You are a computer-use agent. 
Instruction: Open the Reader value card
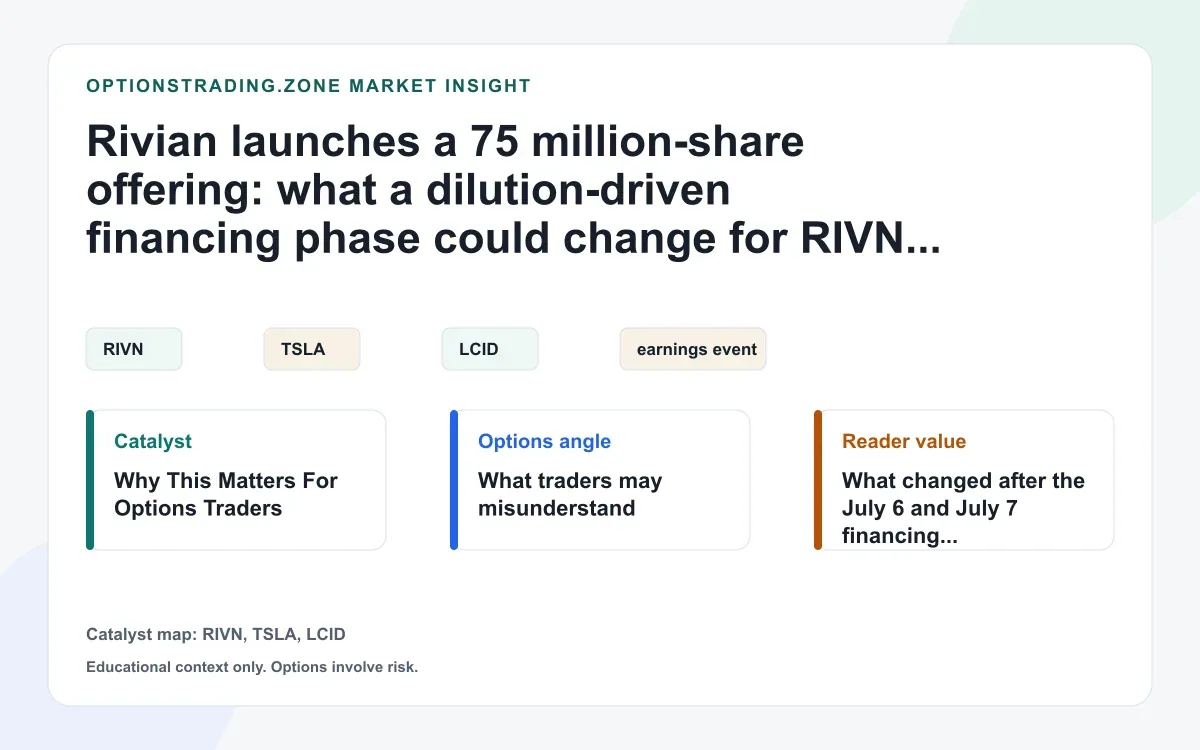point(964,480)
